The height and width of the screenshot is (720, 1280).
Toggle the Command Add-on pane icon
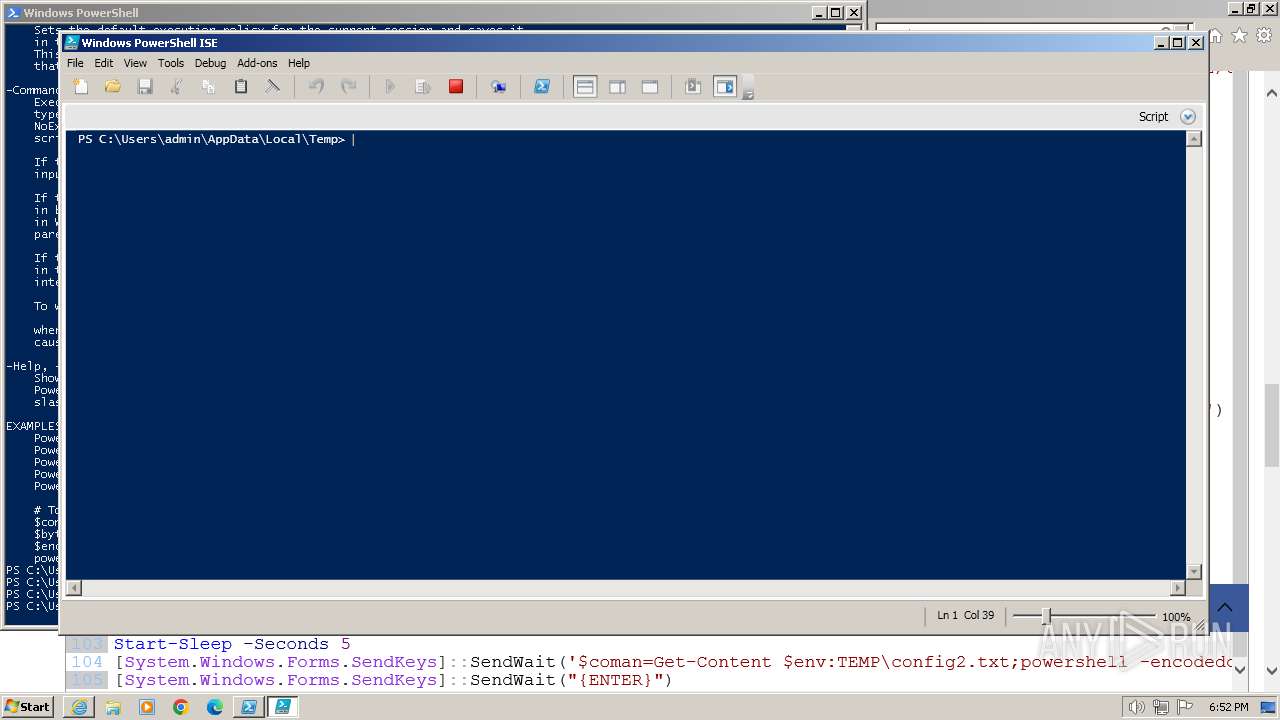click(724, 87)
